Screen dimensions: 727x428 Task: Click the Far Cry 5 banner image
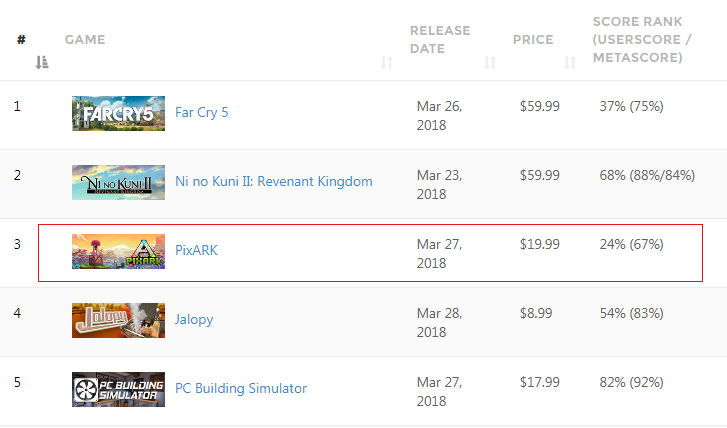coord(118,113)
